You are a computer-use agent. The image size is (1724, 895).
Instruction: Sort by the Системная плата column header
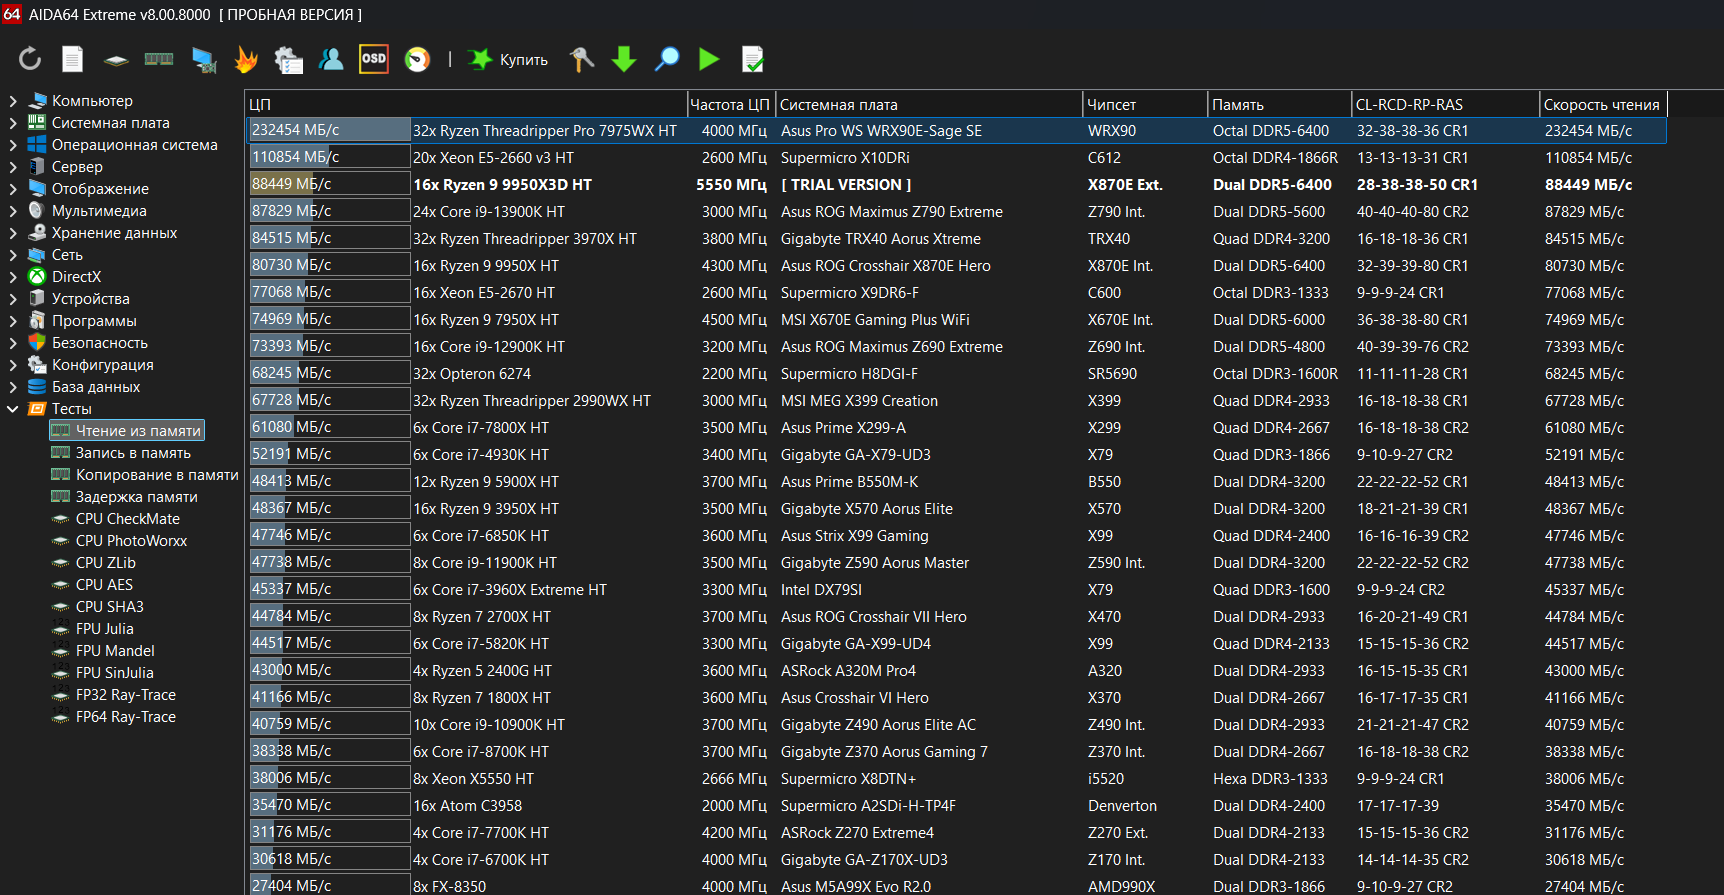coord(929,104)
